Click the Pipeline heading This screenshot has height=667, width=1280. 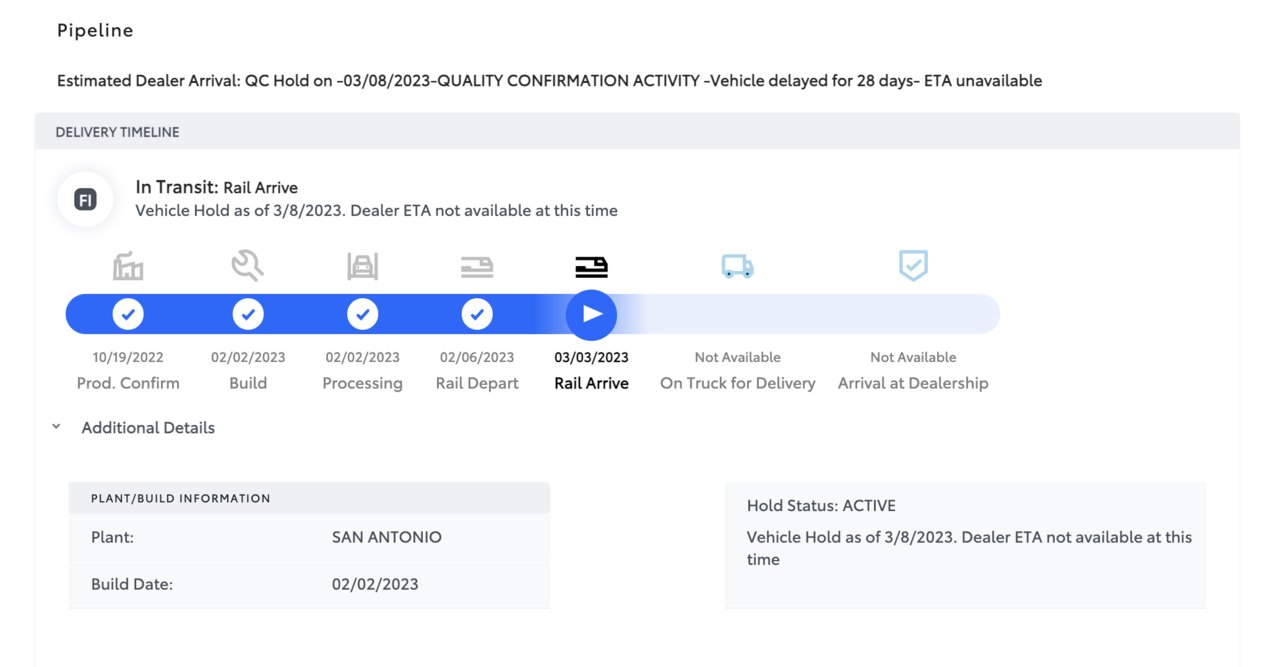pos(95,30)
